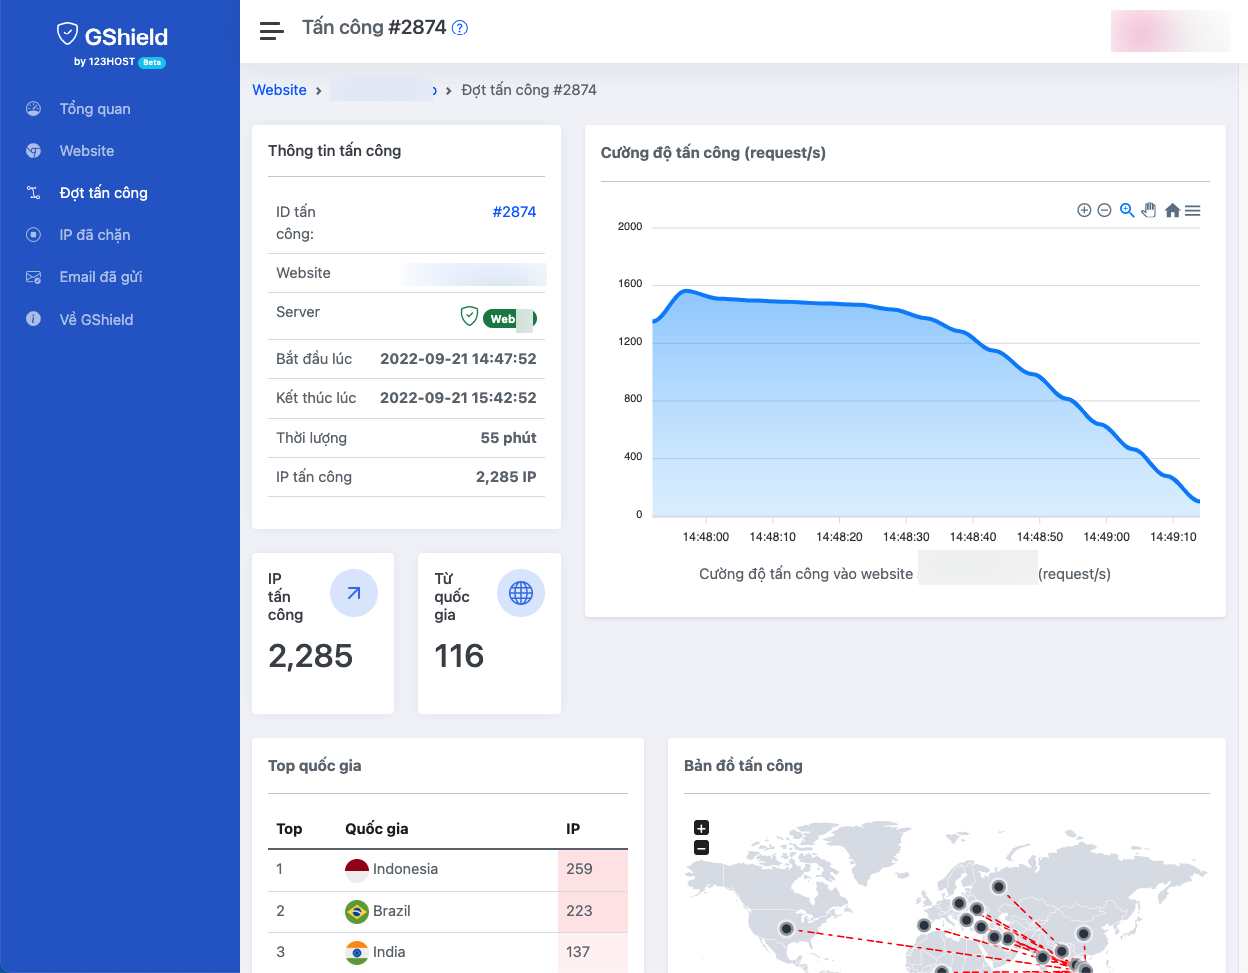The width and height of the screenshot is (1248, 973).
Task: Enable selection zoom on the chart
Action: [x=1126, y=210]
